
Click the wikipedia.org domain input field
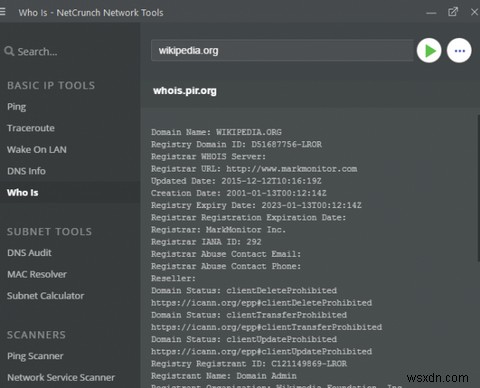tap(282, 50)
